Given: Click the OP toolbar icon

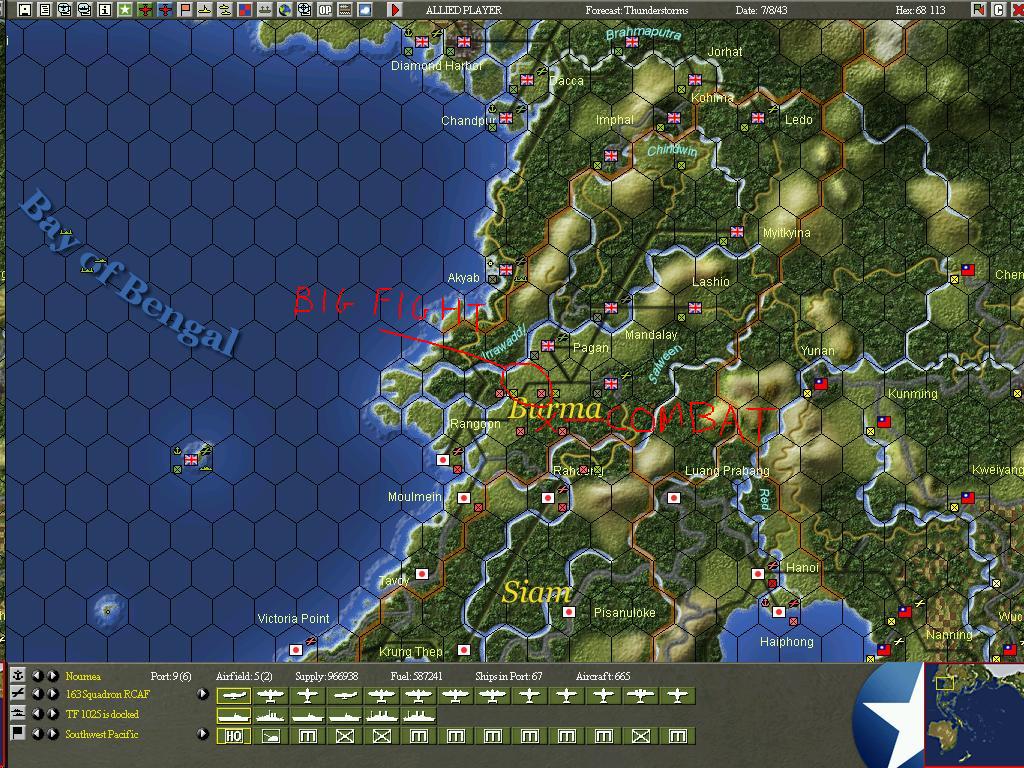Looking at the screenshot, I should pyautogui.click(x=325, y=10).
